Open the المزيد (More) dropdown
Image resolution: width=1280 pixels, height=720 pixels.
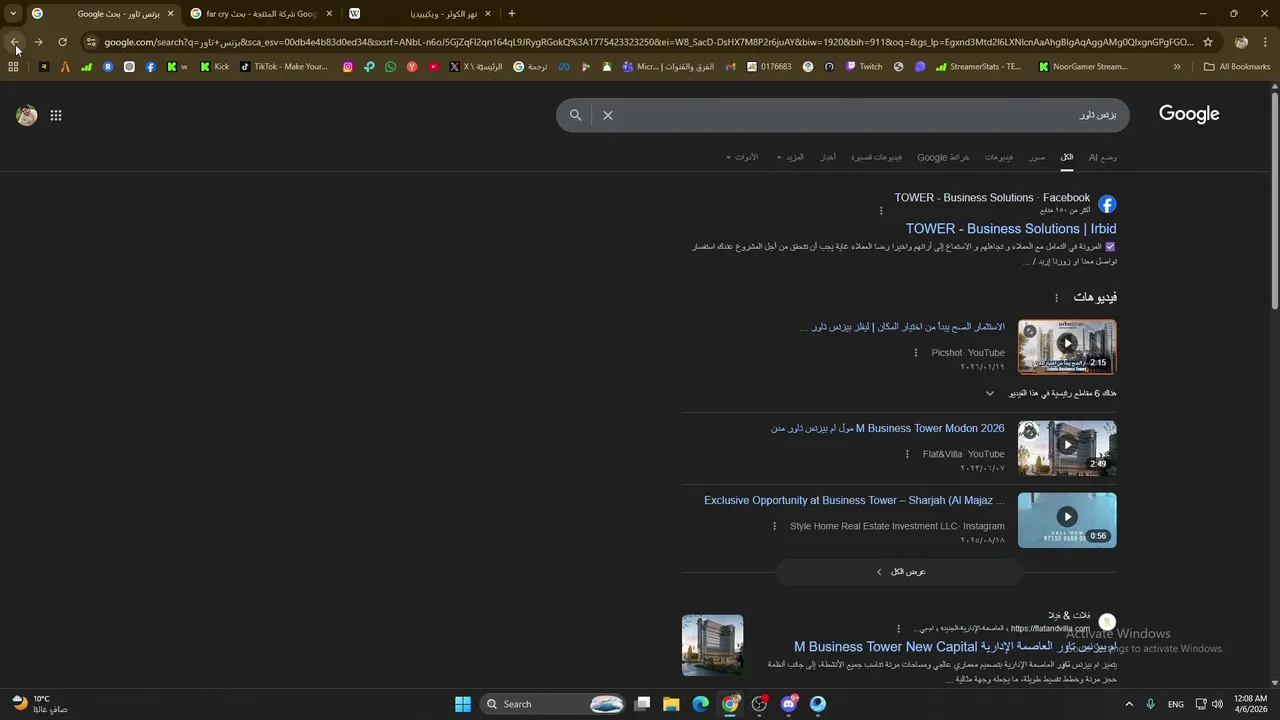791,157
